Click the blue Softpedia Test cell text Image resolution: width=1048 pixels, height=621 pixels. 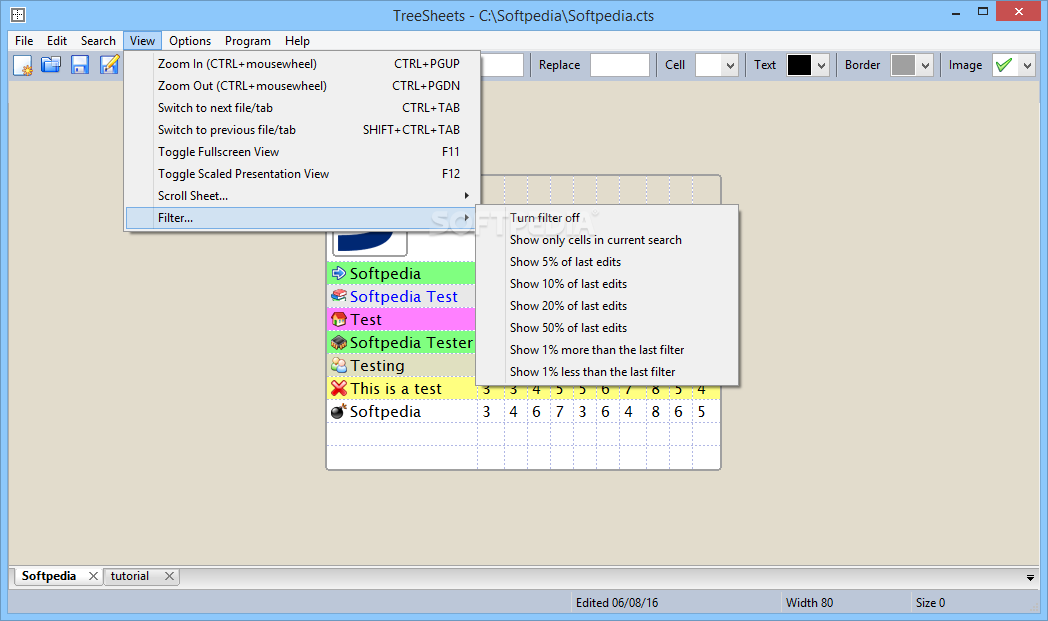tap(404, 296)
